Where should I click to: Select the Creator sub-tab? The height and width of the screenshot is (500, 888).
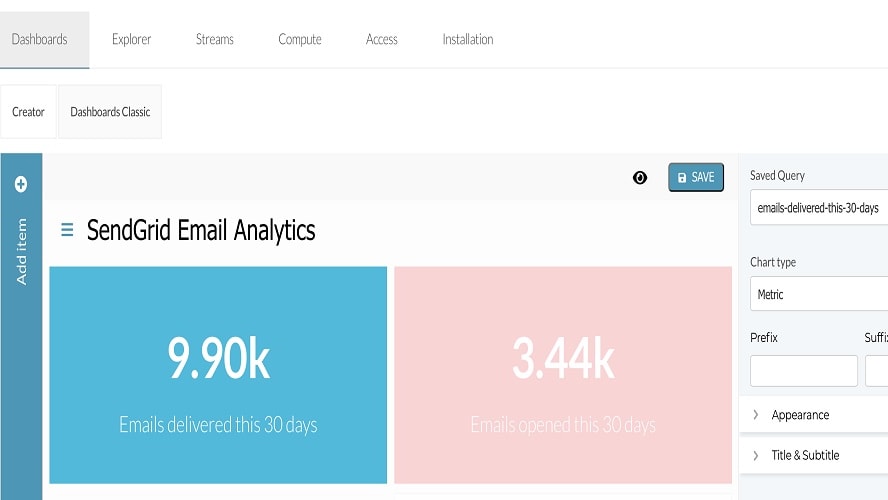(28, 112)
